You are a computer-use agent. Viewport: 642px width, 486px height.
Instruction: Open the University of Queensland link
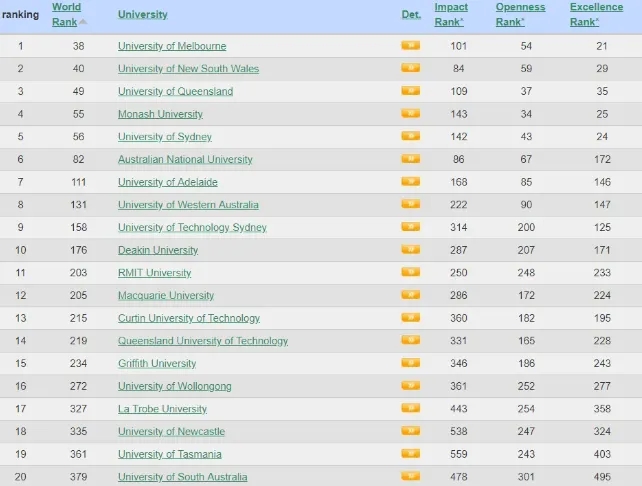[x=175, y=91]
